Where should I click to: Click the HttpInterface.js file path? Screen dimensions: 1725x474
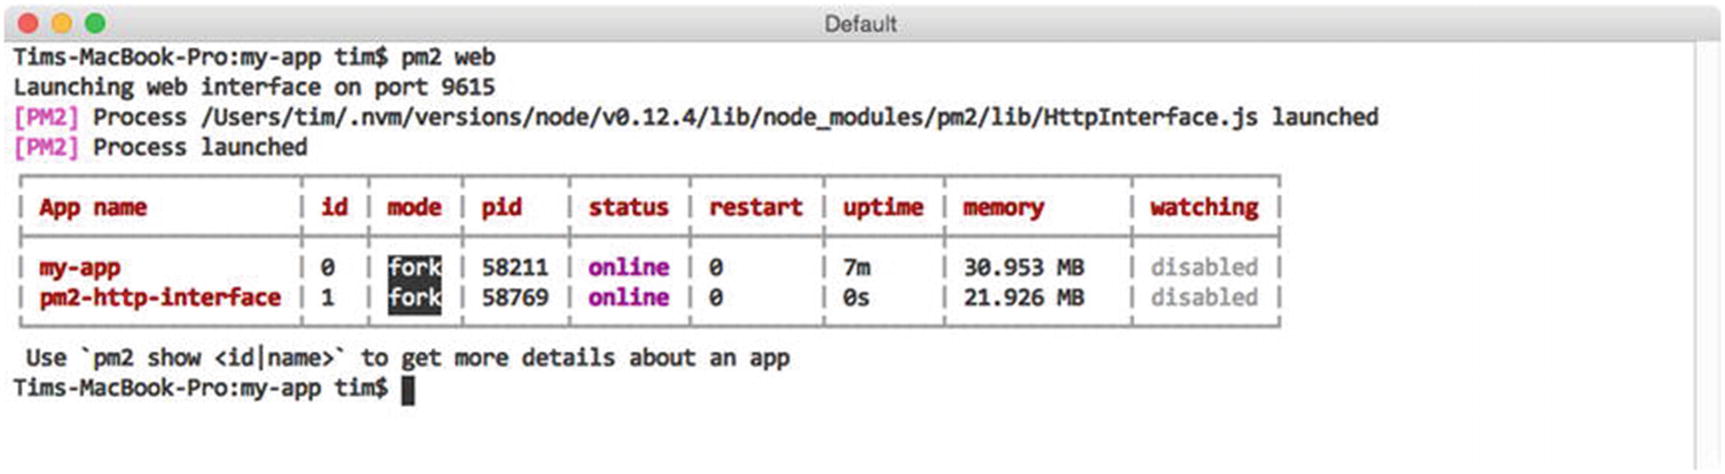pyautogui.click(x=729, y=117)
